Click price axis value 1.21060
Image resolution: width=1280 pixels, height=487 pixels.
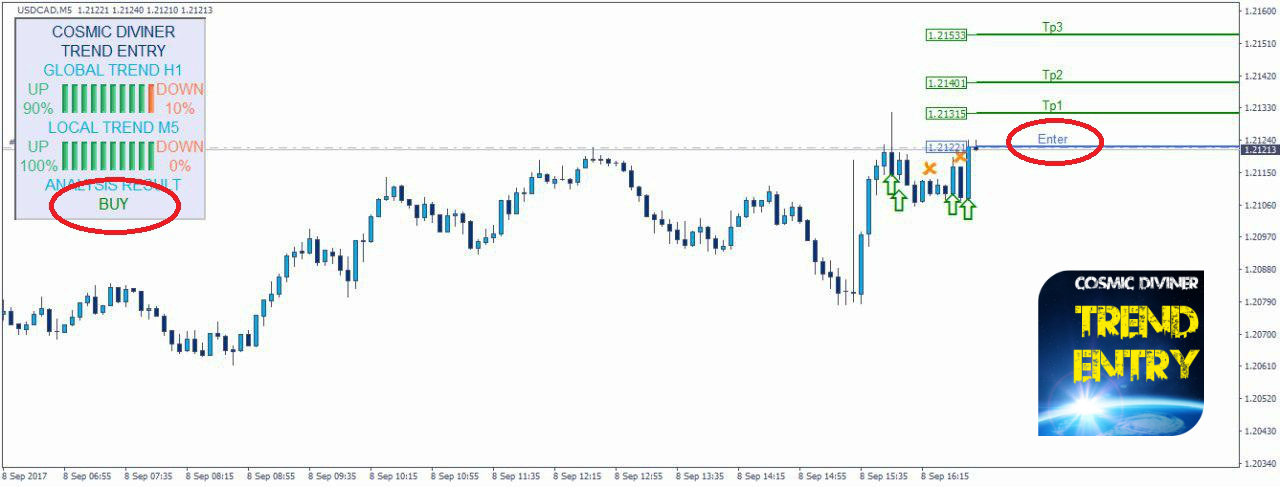1260,205
